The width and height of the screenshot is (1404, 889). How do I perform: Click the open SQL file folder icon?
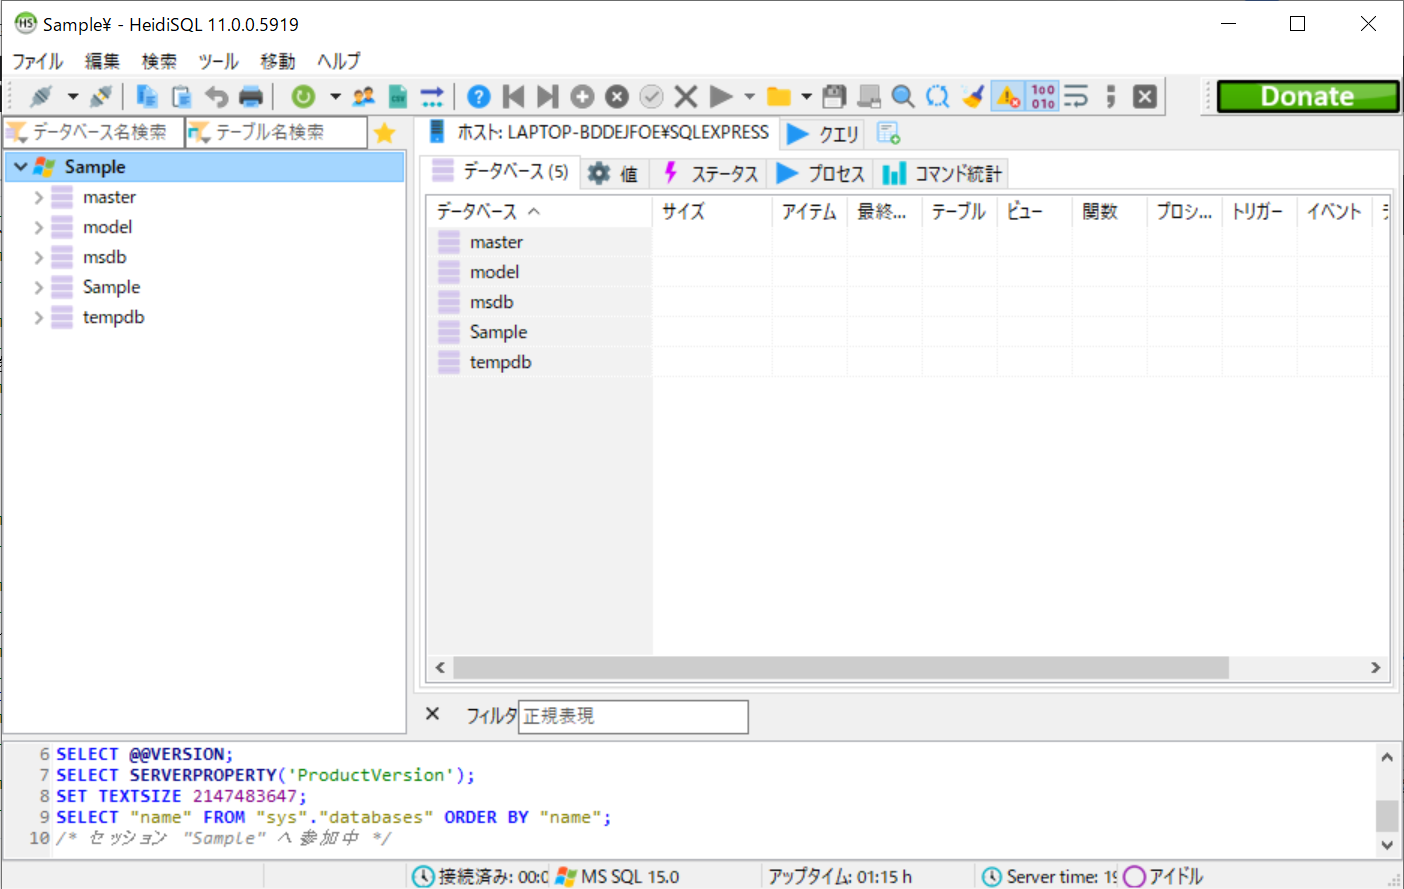coord(778,96)
